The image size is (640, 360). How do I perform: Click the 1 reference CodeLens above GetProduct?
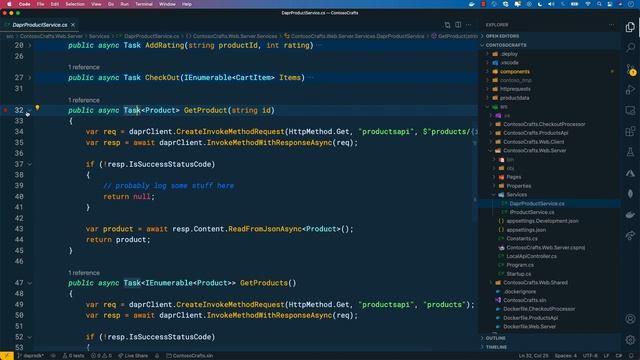pos(84,100)
